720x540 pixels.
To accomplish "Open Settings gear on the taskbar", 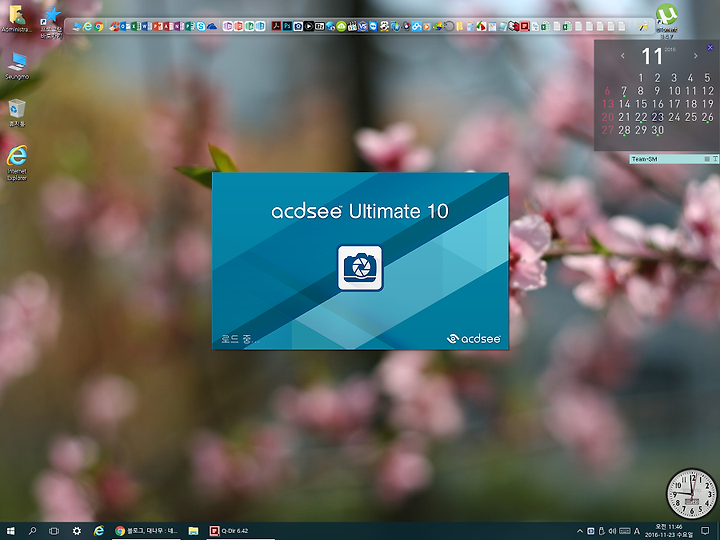I will [77, 531].
